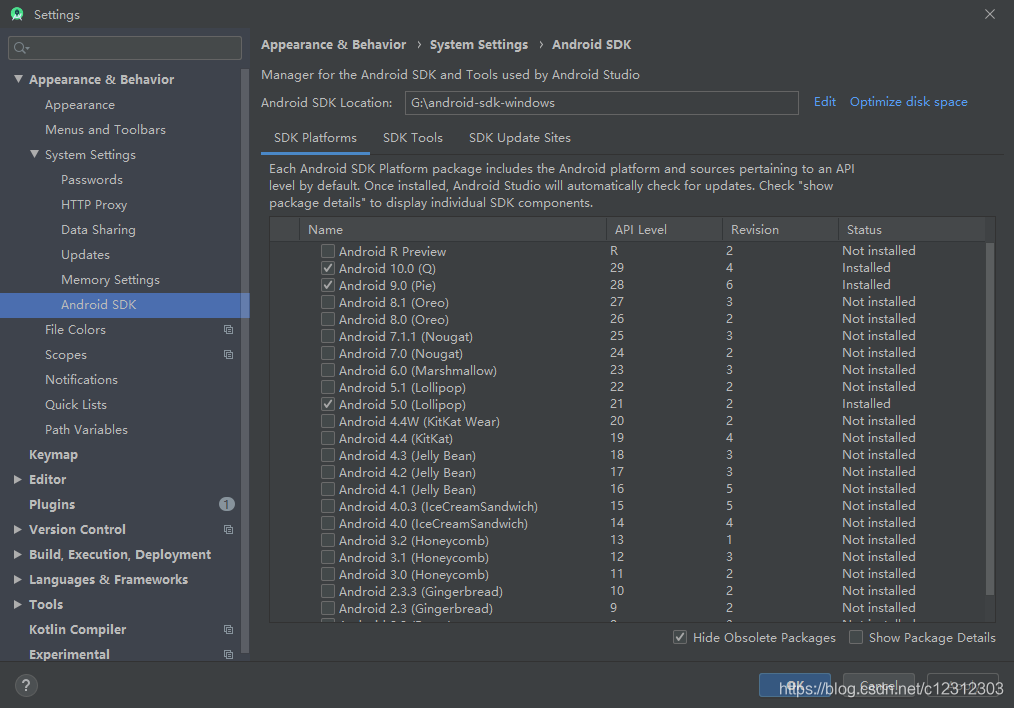This screenshot has height=708, width=1014.
Task: Click the project-level icon beside Experimental
Action: click(228, 654)
